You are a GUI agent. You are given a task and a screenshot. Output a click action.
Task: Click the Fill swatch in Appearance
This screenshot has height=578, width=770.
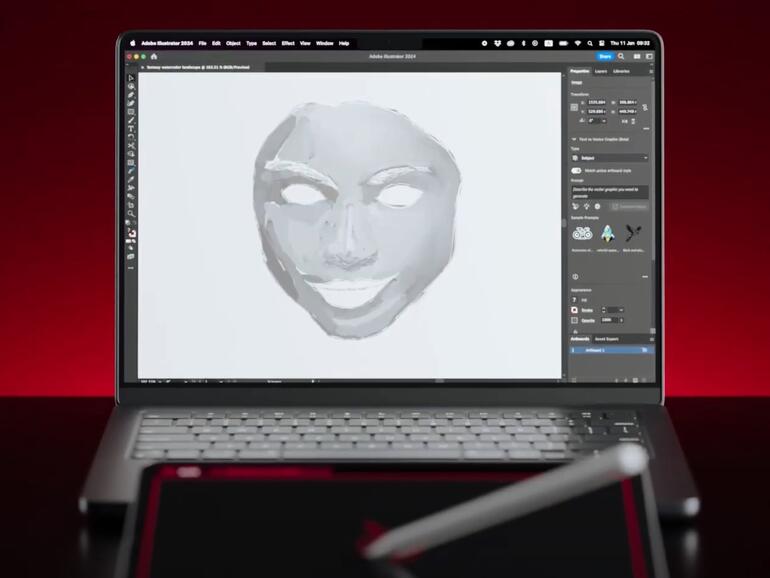coord(574,300)
